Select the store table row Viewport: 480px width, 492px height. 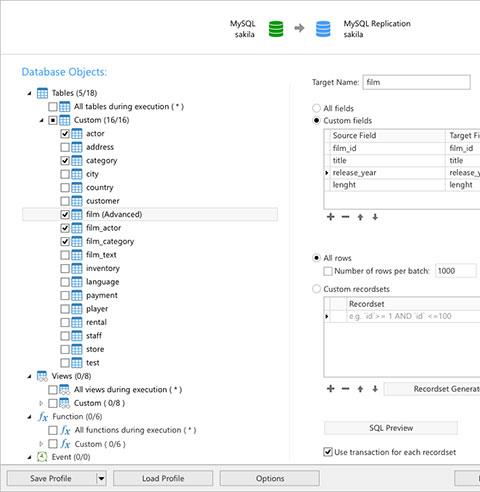[x=150, y=349]
